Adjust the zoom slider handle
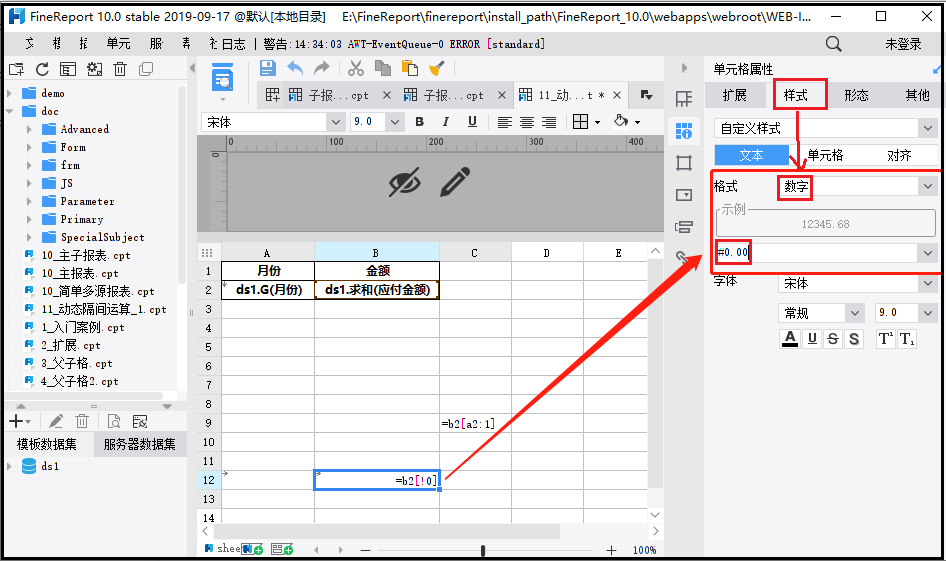This screenshot has height=561, width=946. tap(483, 550)
